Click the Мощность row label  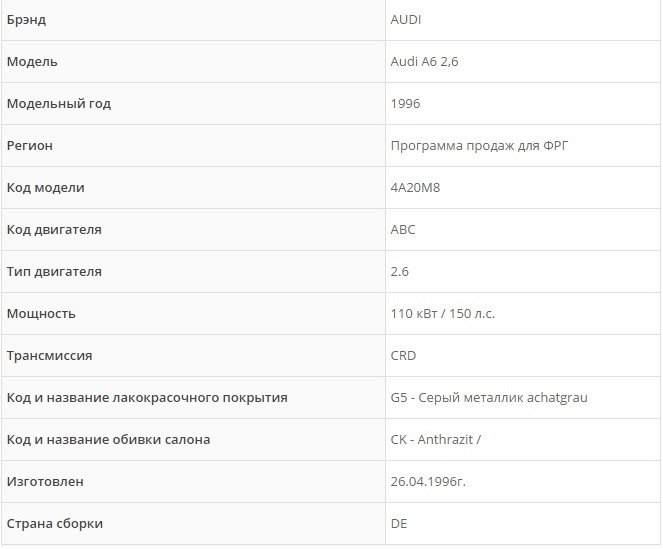(x=41, y=314)
